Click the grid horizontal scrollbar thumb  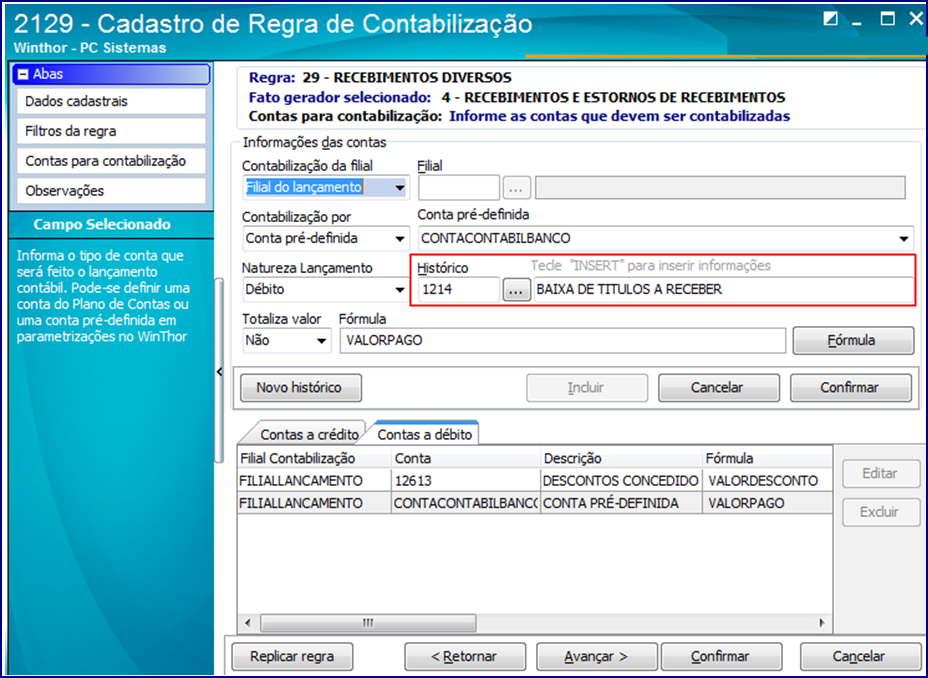tap(368, 622)
